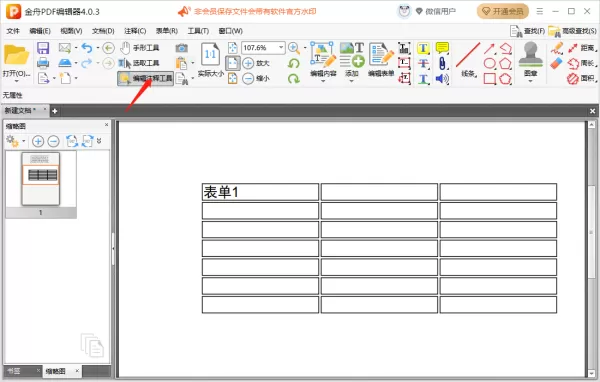Click the Edit Form (编辑表单) tool
The height and width of the screenshot is (382, 600).
381,59
